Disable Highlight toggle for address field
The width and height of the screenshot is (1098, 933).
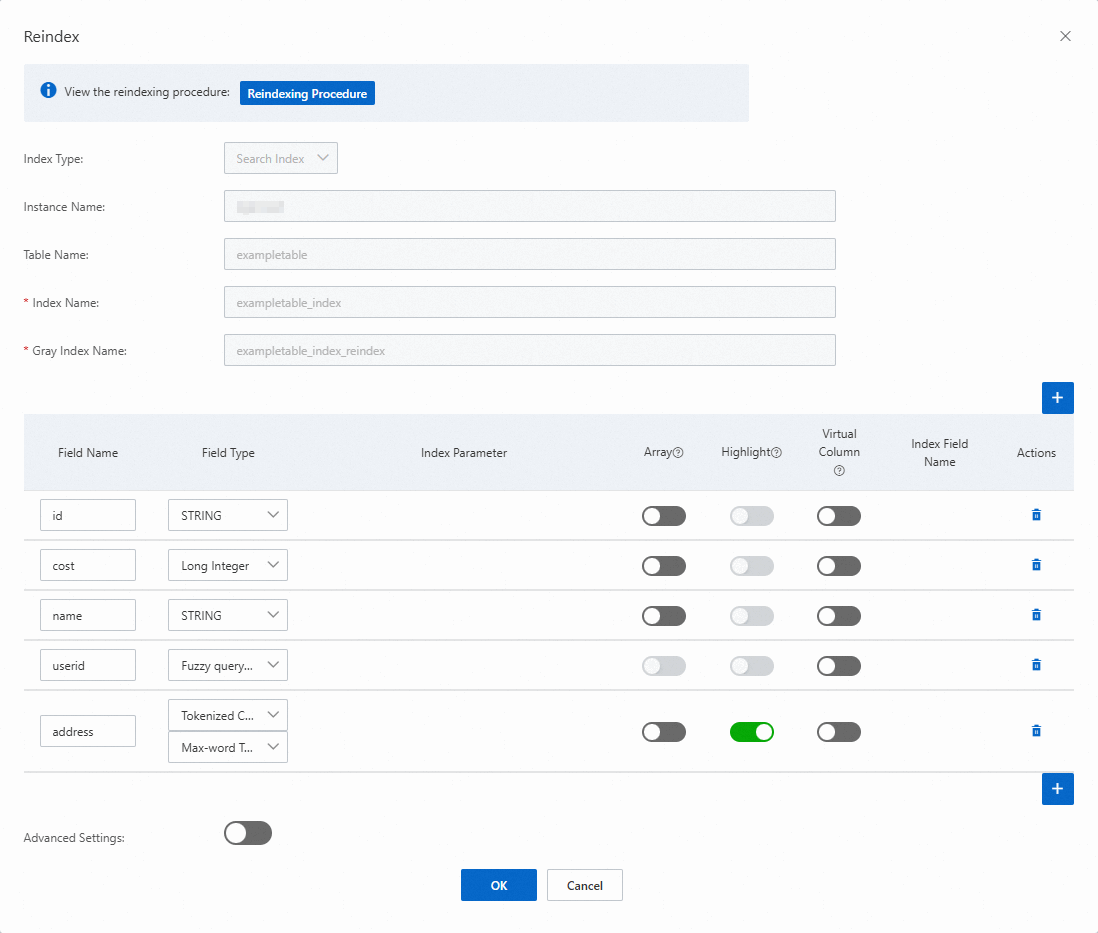751,732
